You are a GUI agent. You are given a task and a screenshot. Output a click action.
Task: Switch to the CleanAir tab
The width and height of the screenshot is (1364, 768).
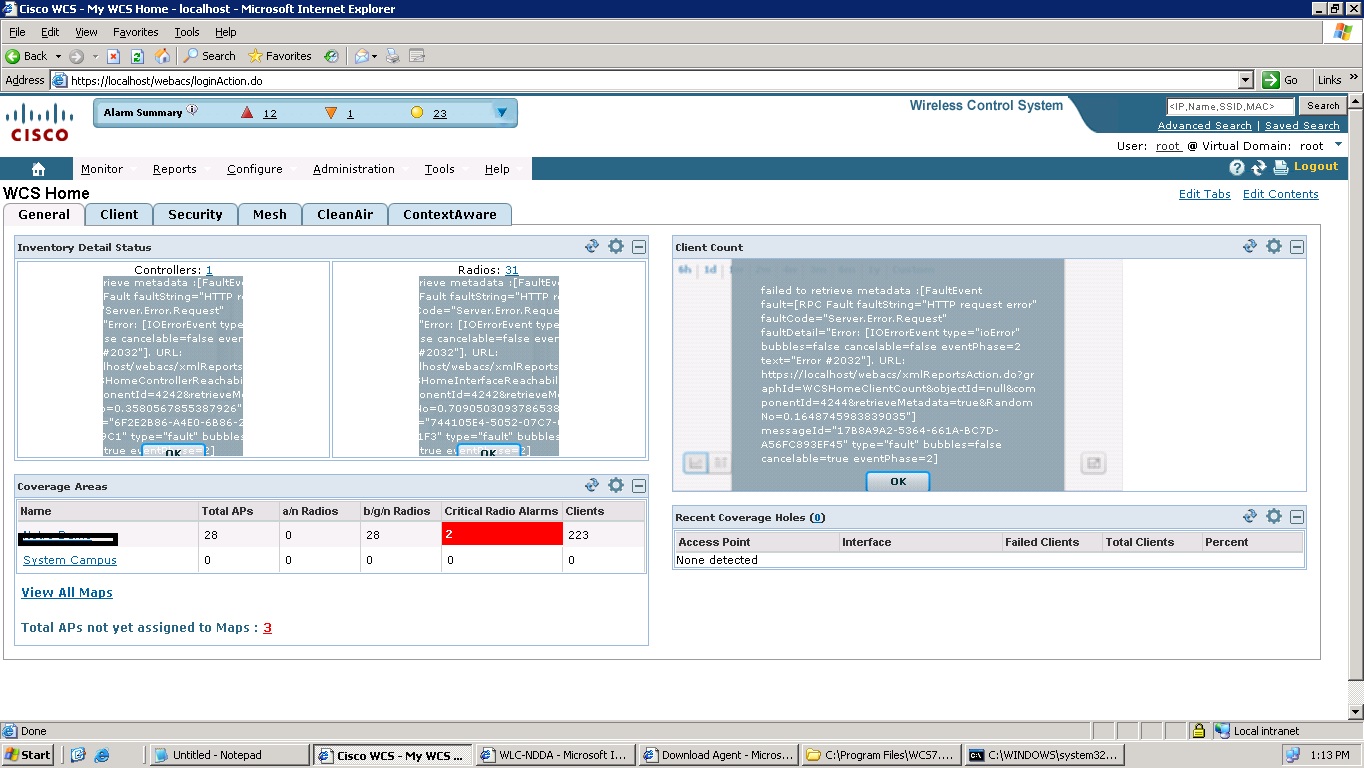pos(345,214)
